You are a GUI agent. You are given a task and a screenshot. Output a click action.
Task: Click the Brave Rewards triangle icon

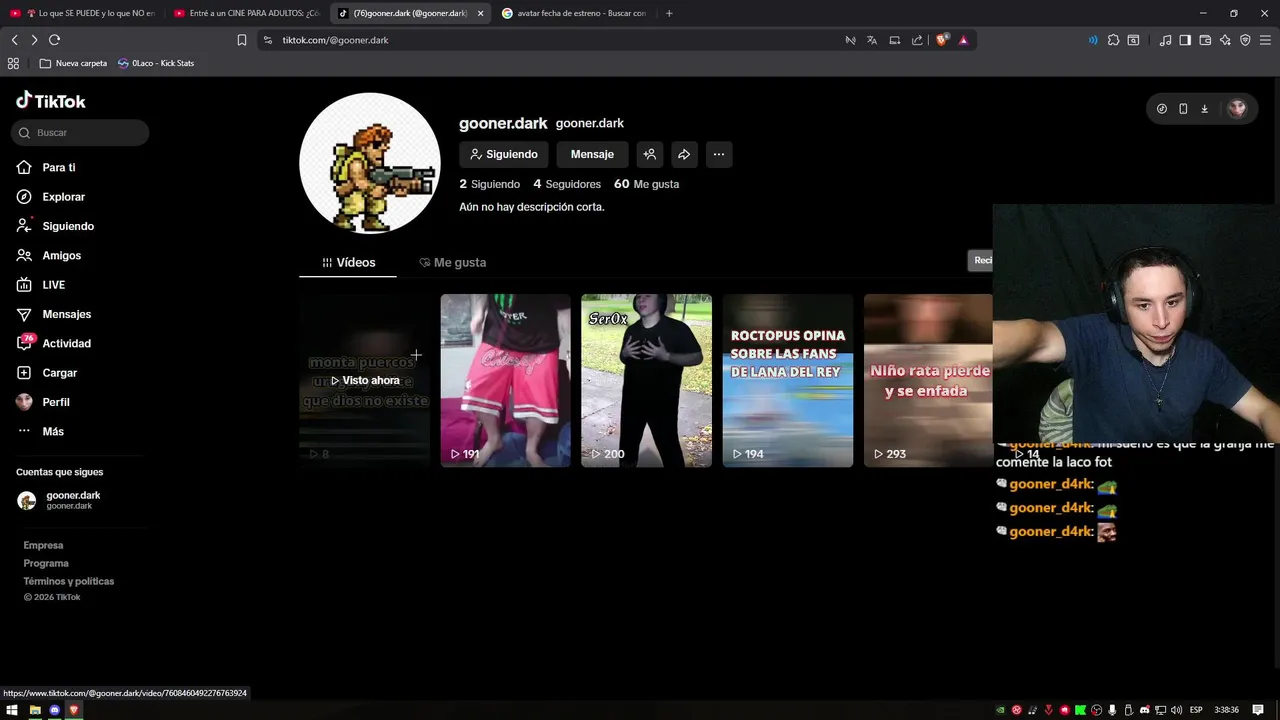coord(963,40)
